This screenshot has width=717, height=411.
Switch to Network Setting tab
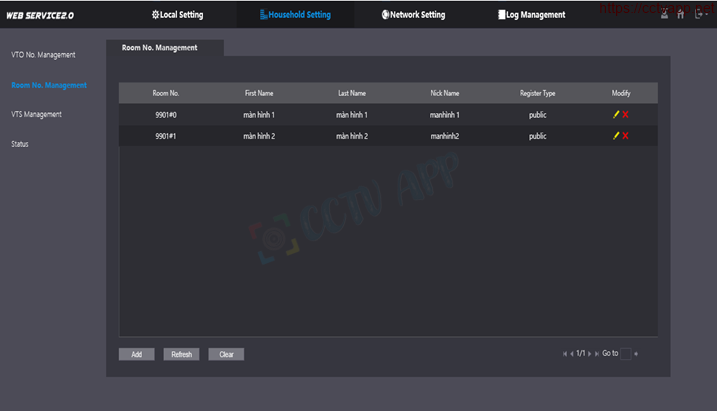[413, 15]
